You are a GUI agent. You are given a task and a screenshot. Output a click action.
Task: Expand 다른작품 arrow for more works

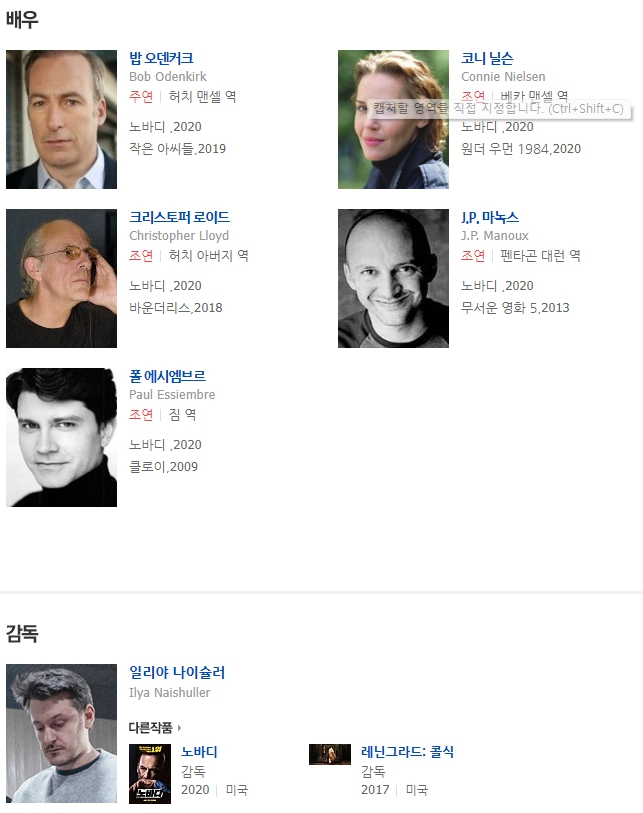coord(179,728)
